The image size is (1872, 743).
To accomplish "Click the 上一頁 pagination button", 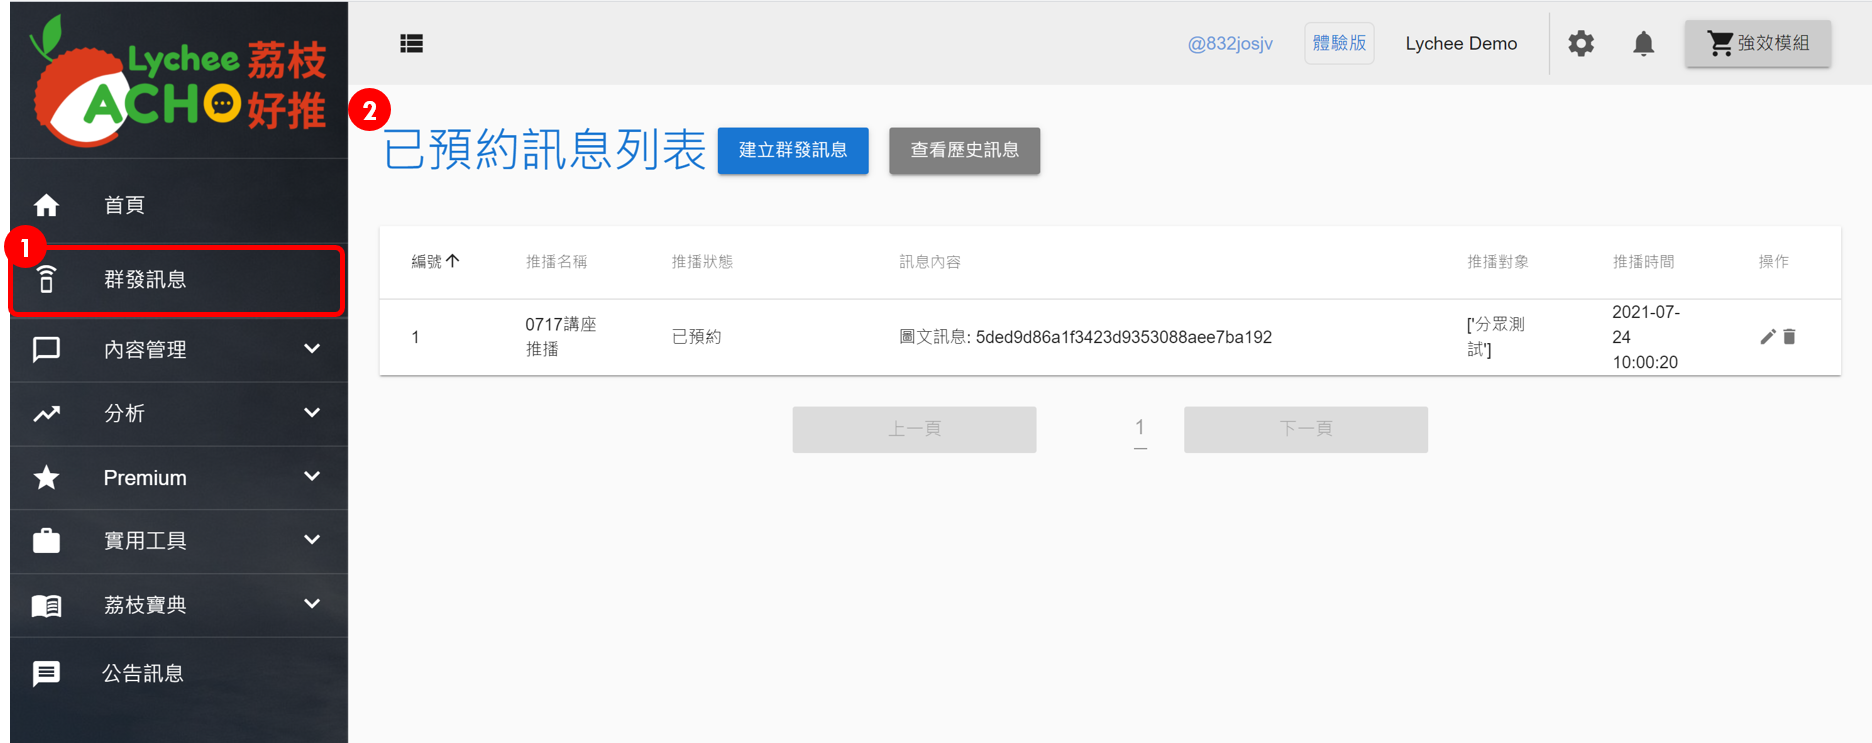I will (914, 429).
